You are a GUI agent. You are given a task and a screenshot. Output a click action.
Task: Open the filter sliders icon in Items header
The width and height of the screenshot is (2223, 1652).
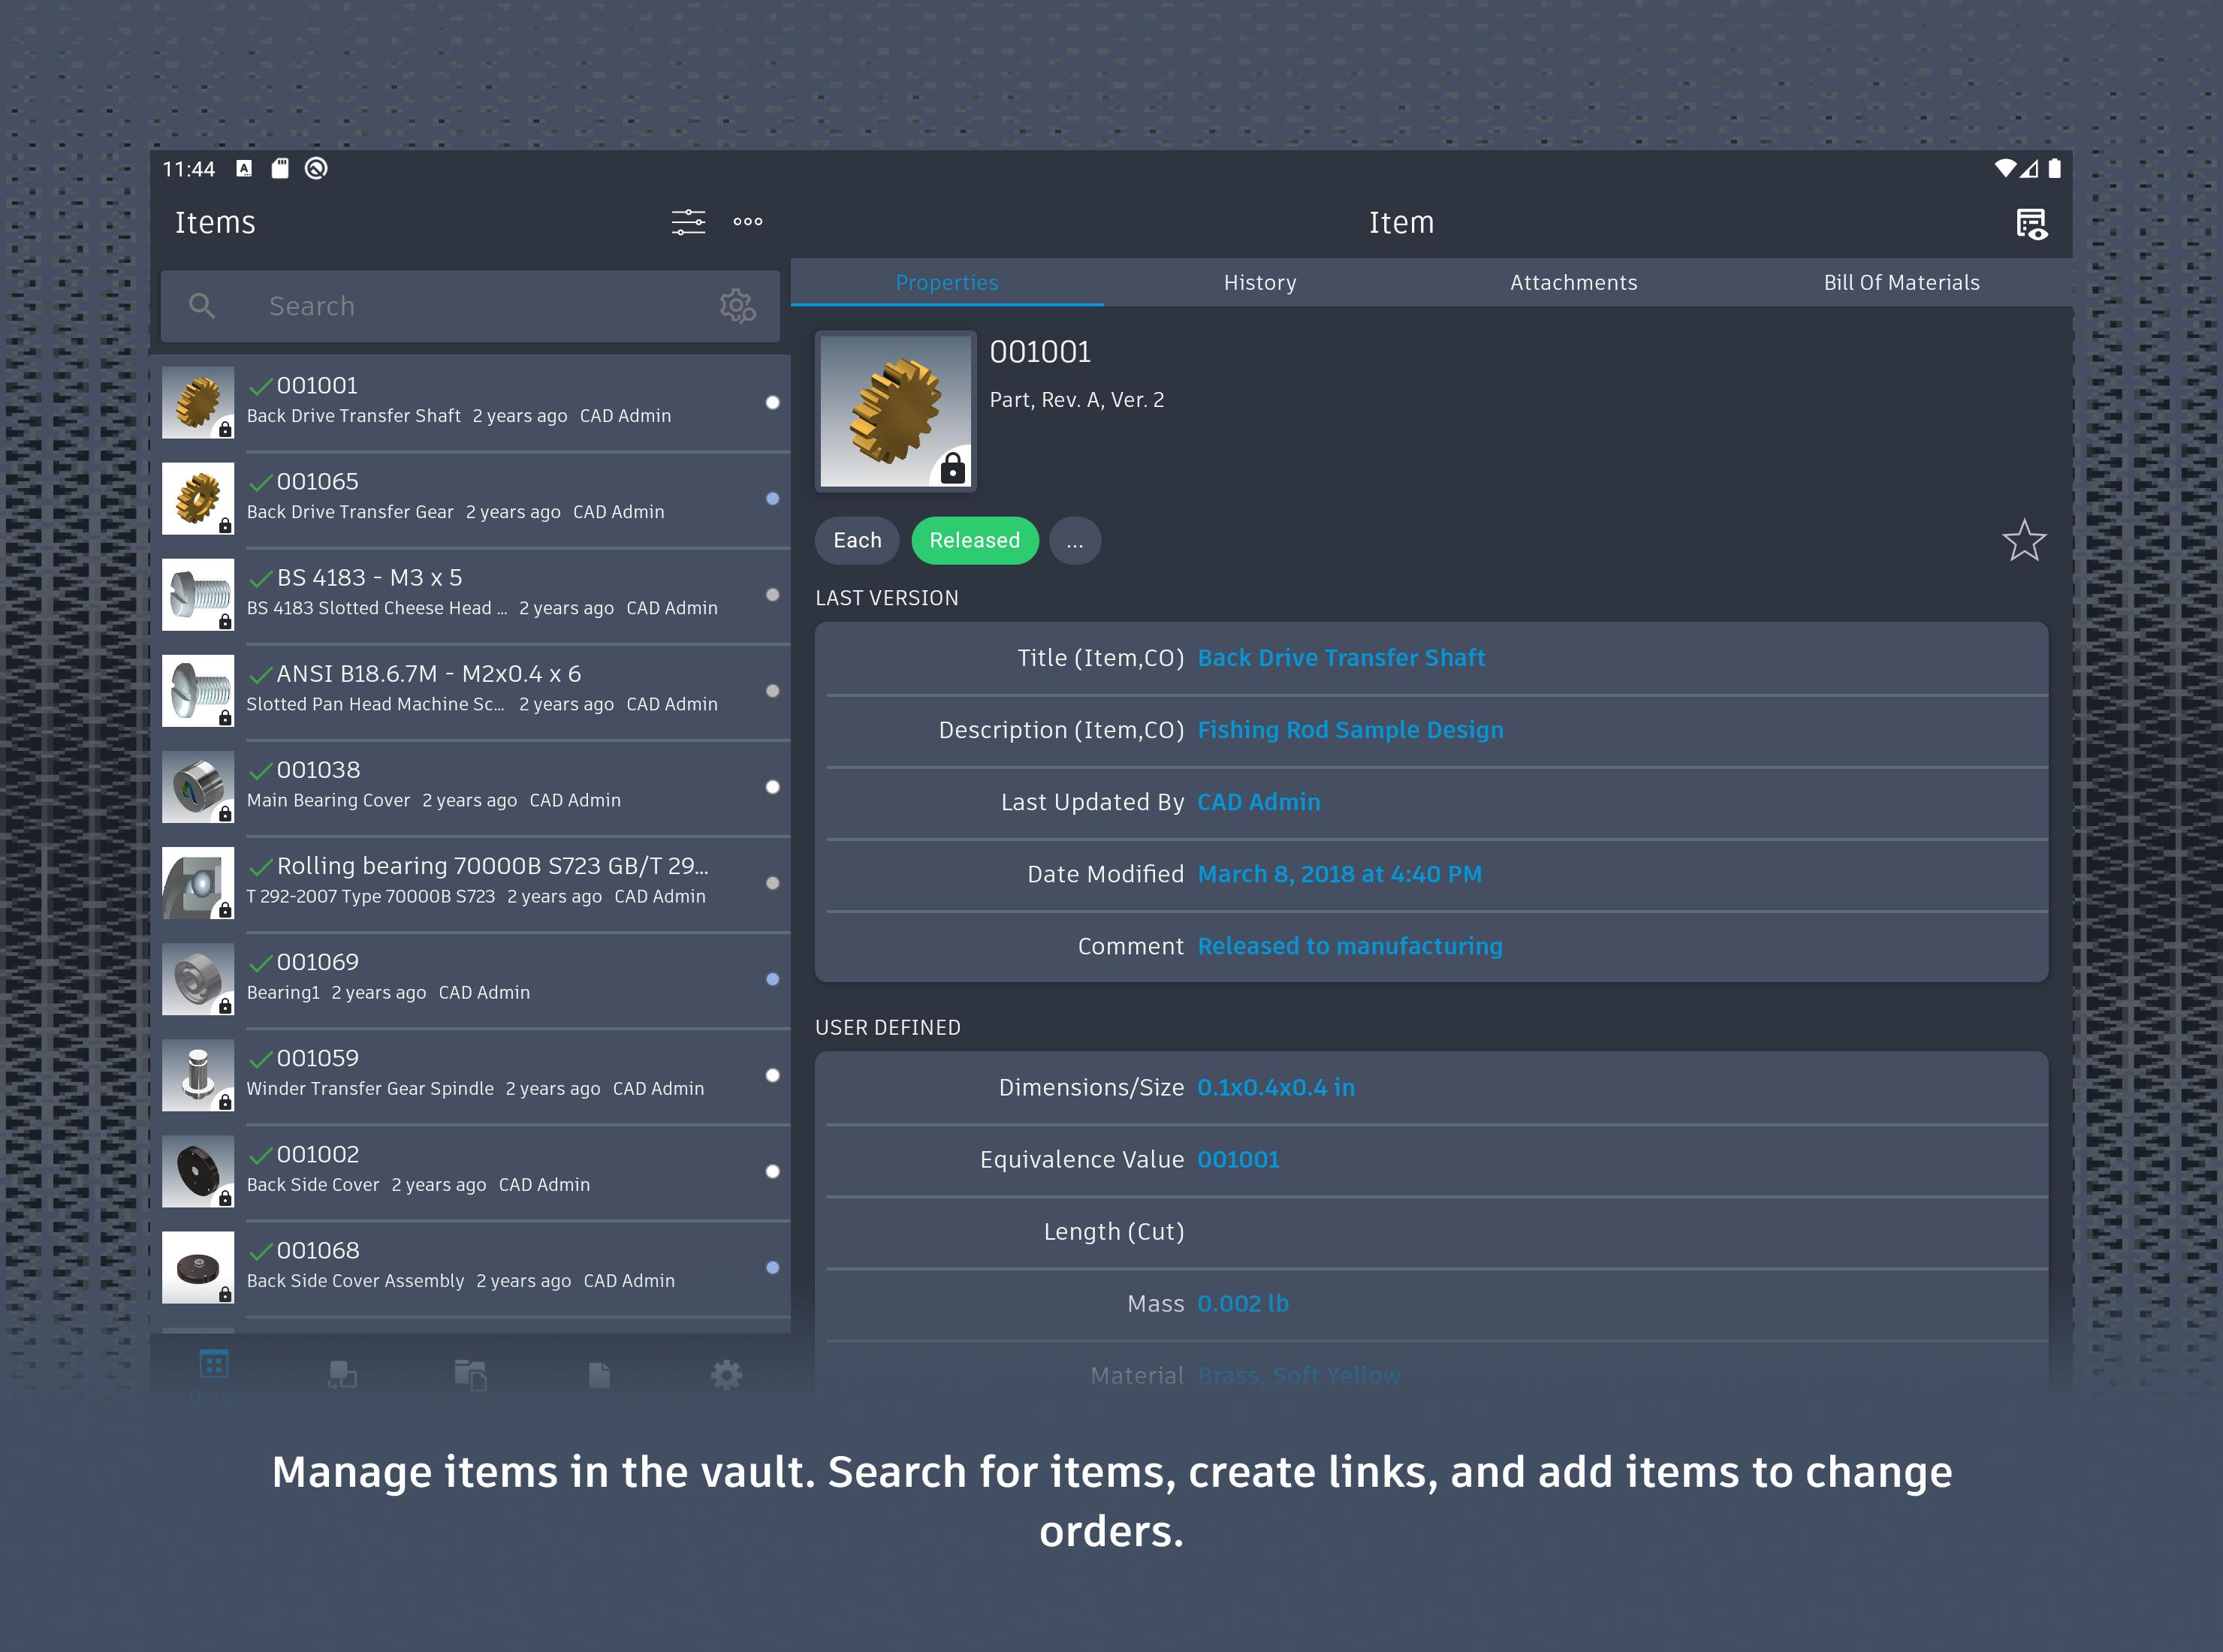click(688, 222)
